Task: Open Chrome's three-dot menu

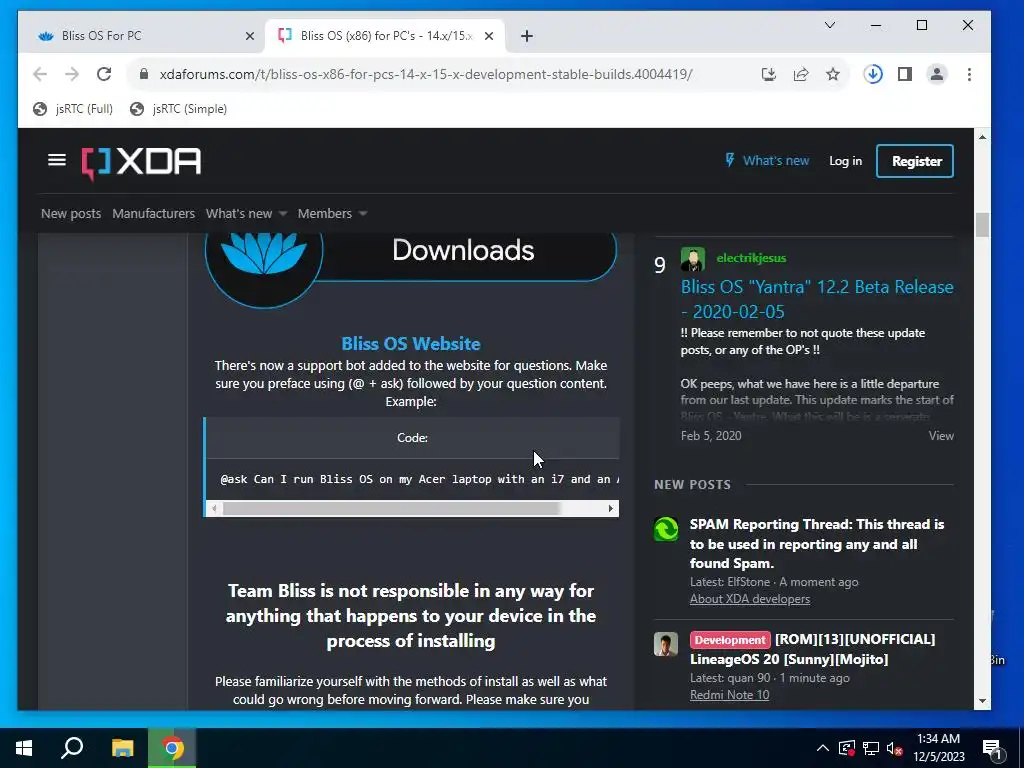Action: click(969, 74)
